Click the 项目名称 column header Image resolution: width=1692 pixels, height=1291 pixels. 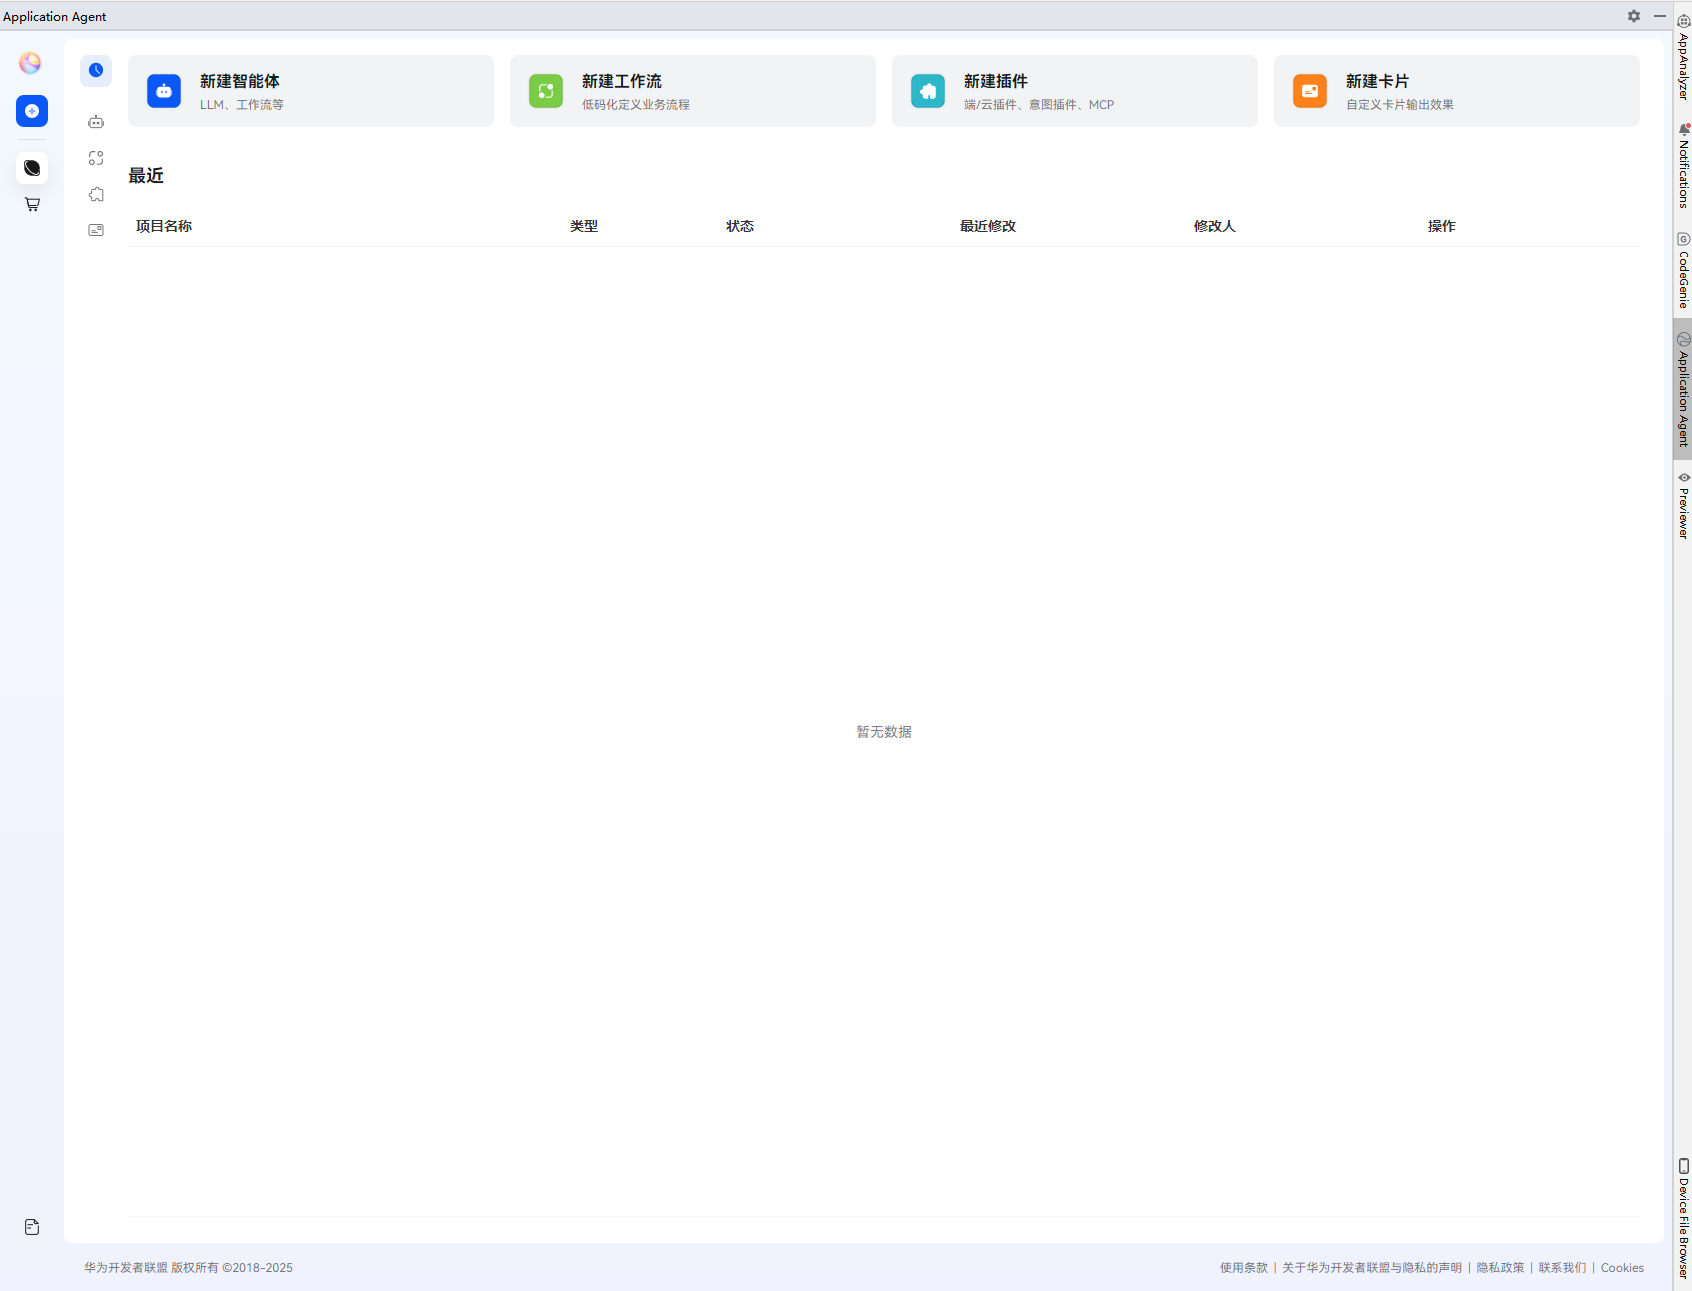(164, 225)
